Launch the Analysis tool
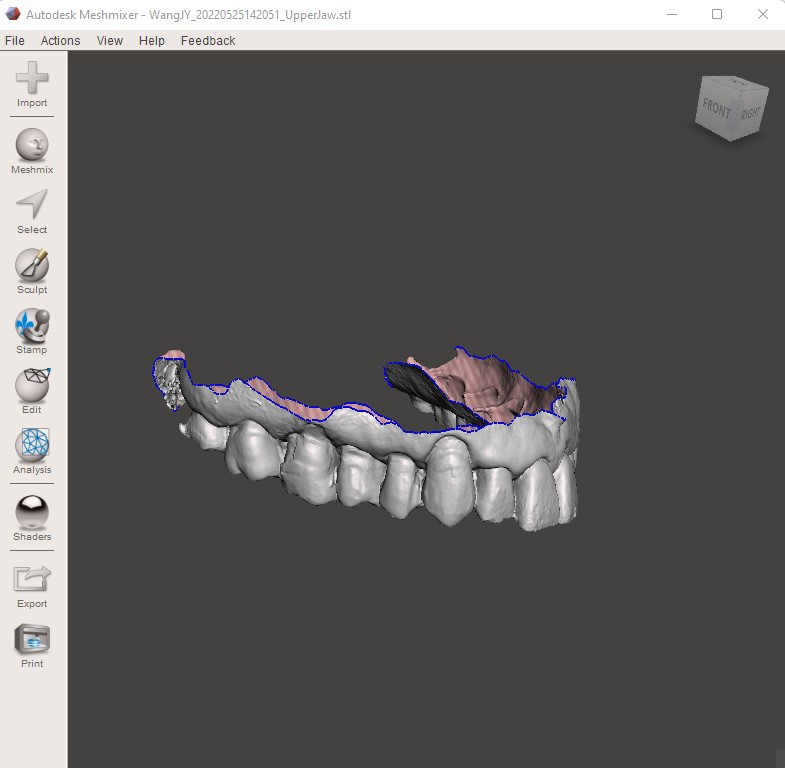The height and width of the screenshot is (768, 785). (32, 446)
